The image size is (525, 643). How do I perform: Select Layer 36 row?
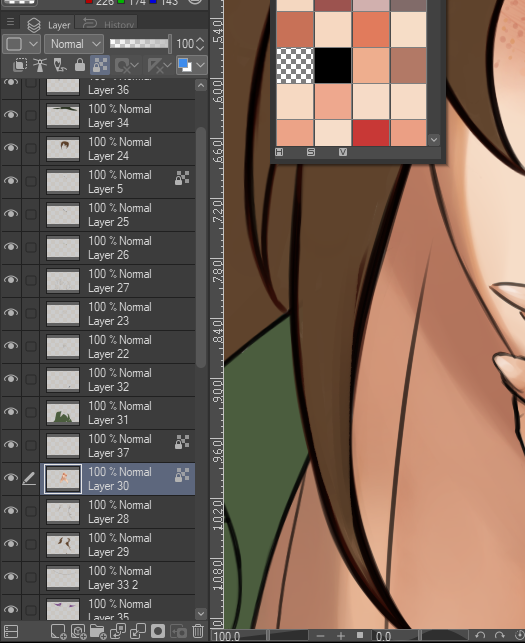pyautogui.click(x=117, y=89)
